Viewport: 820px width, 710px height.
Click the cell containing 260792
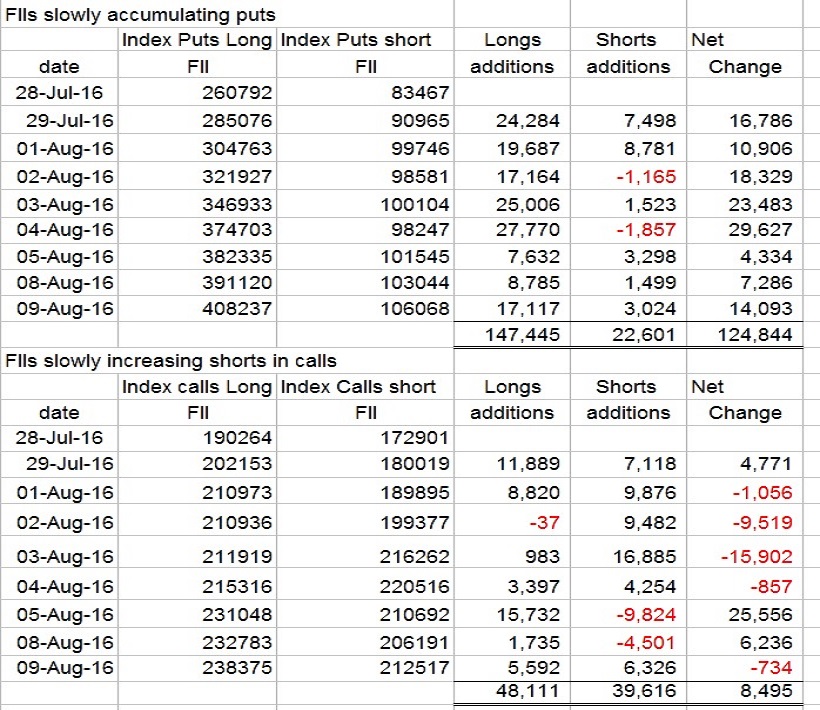point(236,92)
